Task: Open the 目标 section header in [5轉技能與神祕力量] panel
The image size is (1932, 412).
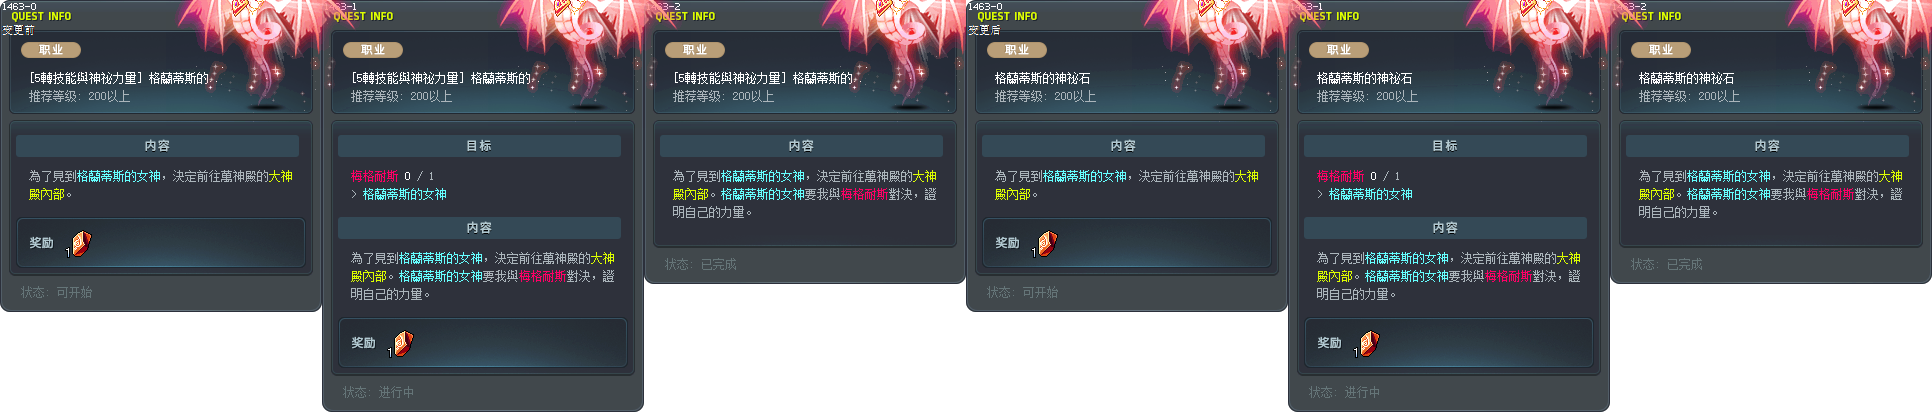Action: pyautogui.click(x=479, y=146)
